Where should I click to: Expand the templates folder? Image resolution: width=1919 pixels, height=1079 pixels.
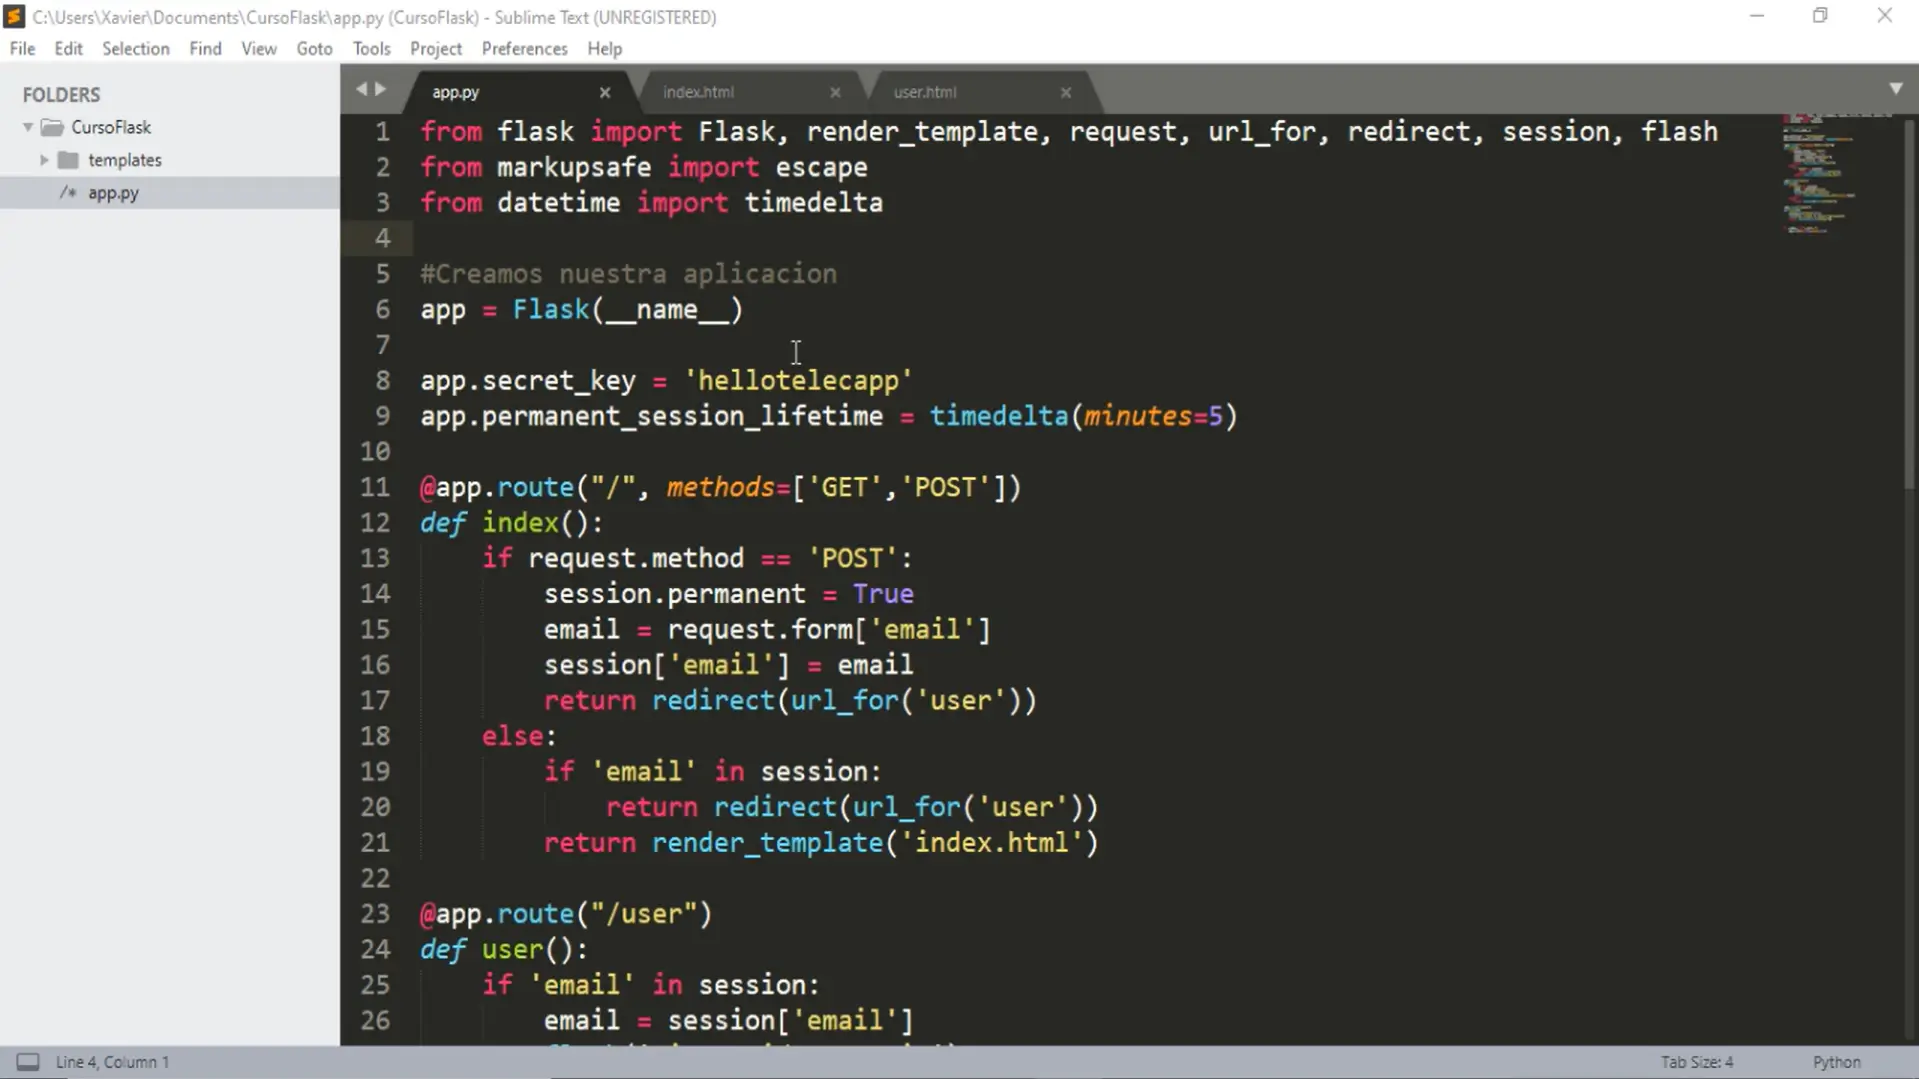click(x=44, y=160)
